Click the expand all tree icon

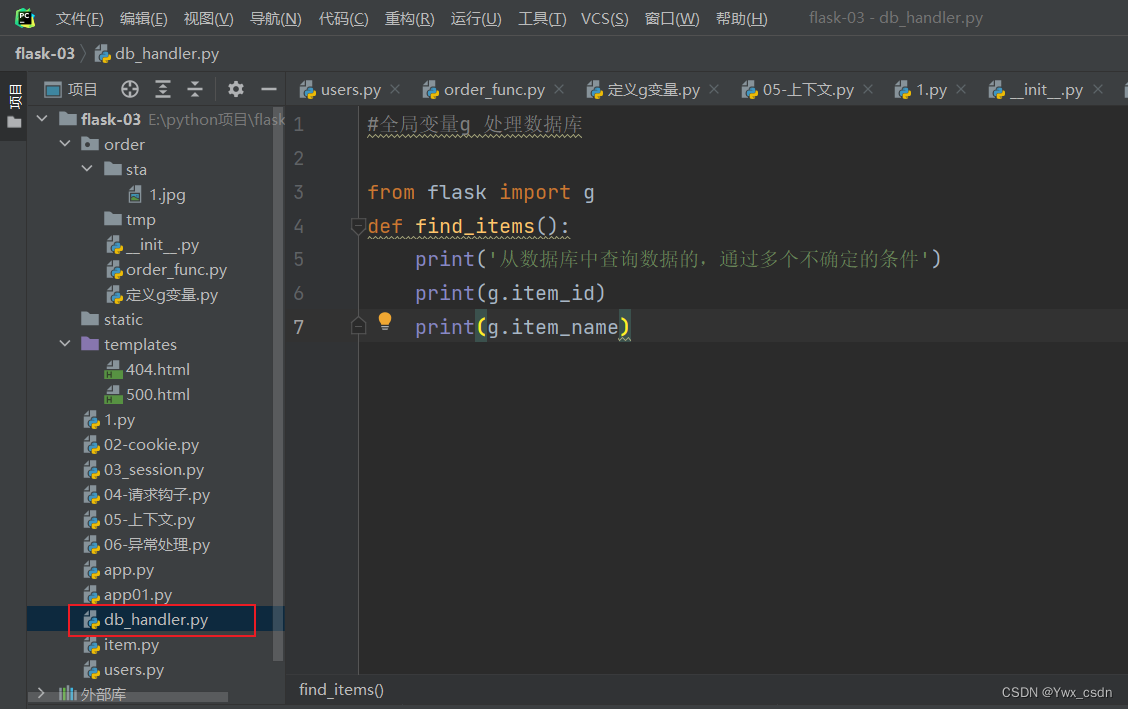tap(162, 90)
